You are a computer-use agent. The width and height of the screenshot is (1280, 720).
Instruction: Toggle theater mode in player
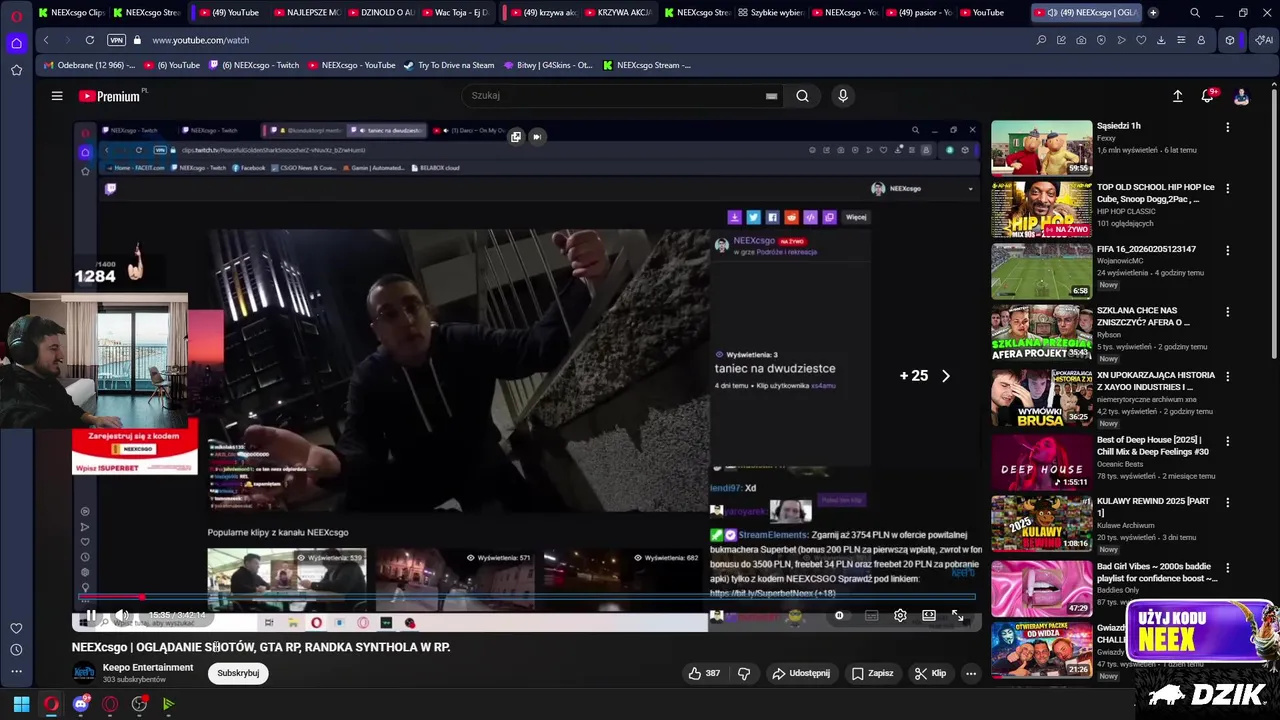(x=929, y=616)
